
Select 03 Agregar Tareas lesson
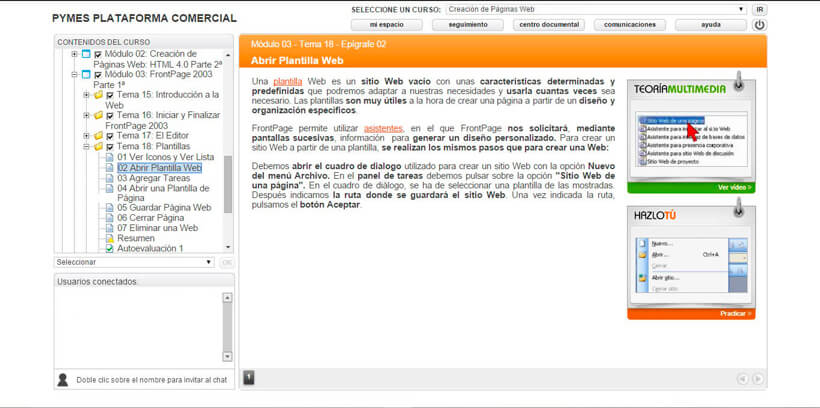pos(154,178)
